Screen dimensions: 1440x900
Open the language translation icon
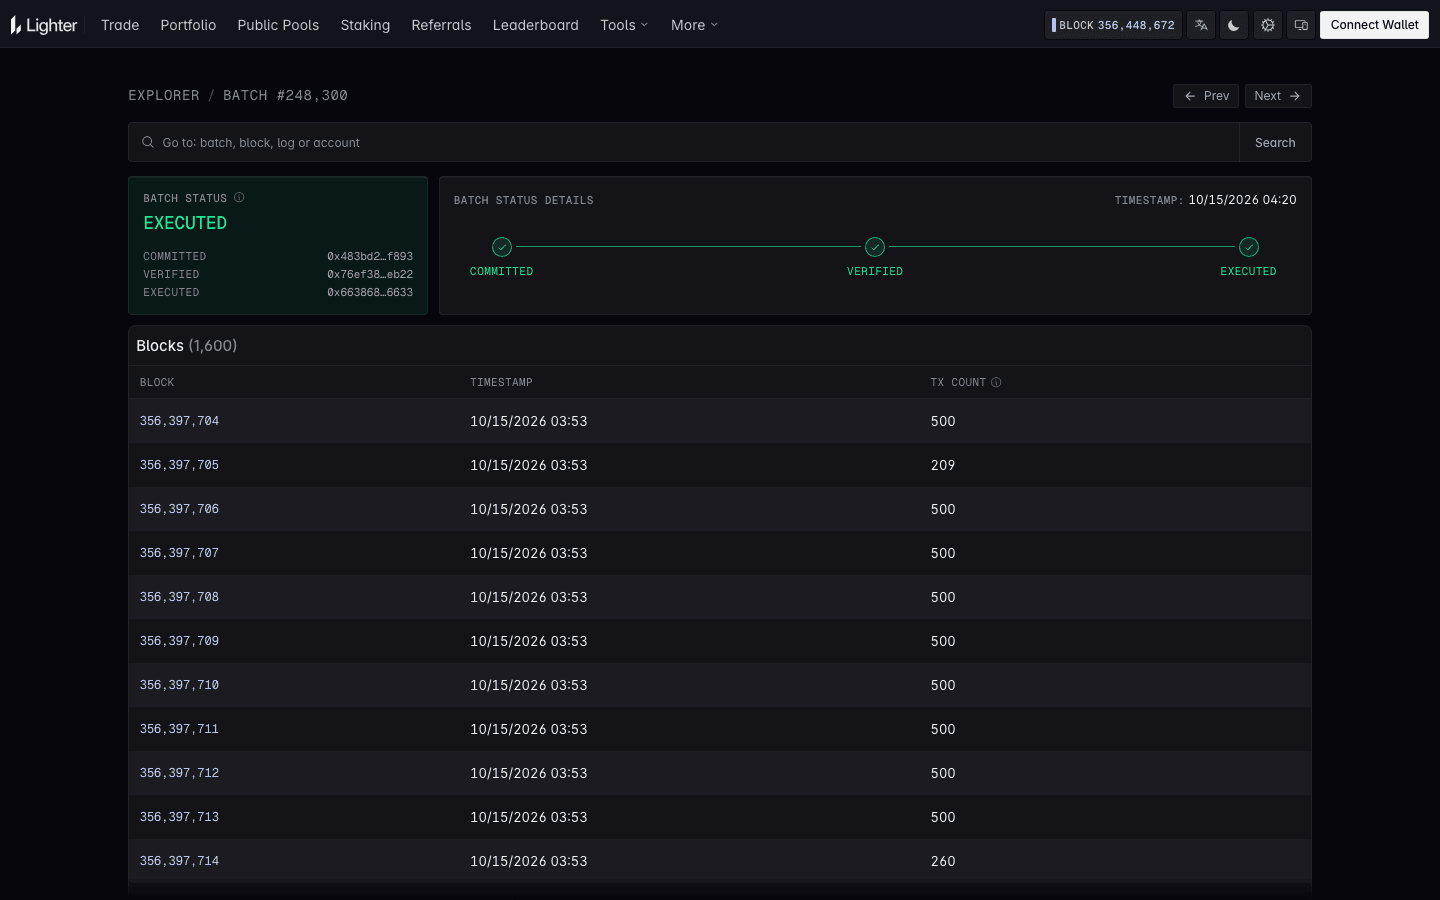point(1201,25)
